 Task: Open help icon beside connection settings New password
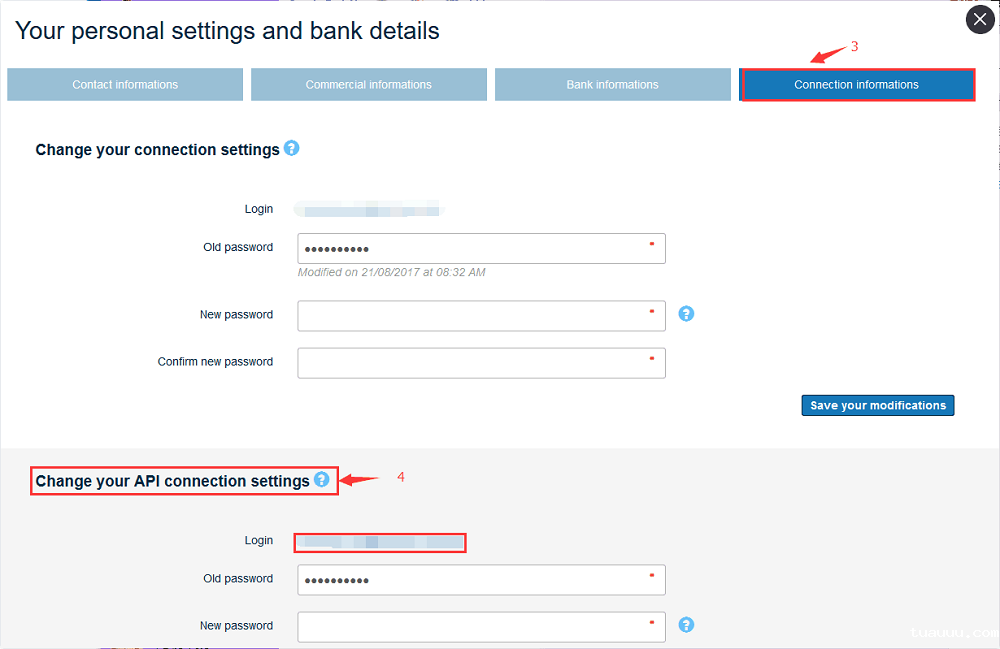(686, 314)
